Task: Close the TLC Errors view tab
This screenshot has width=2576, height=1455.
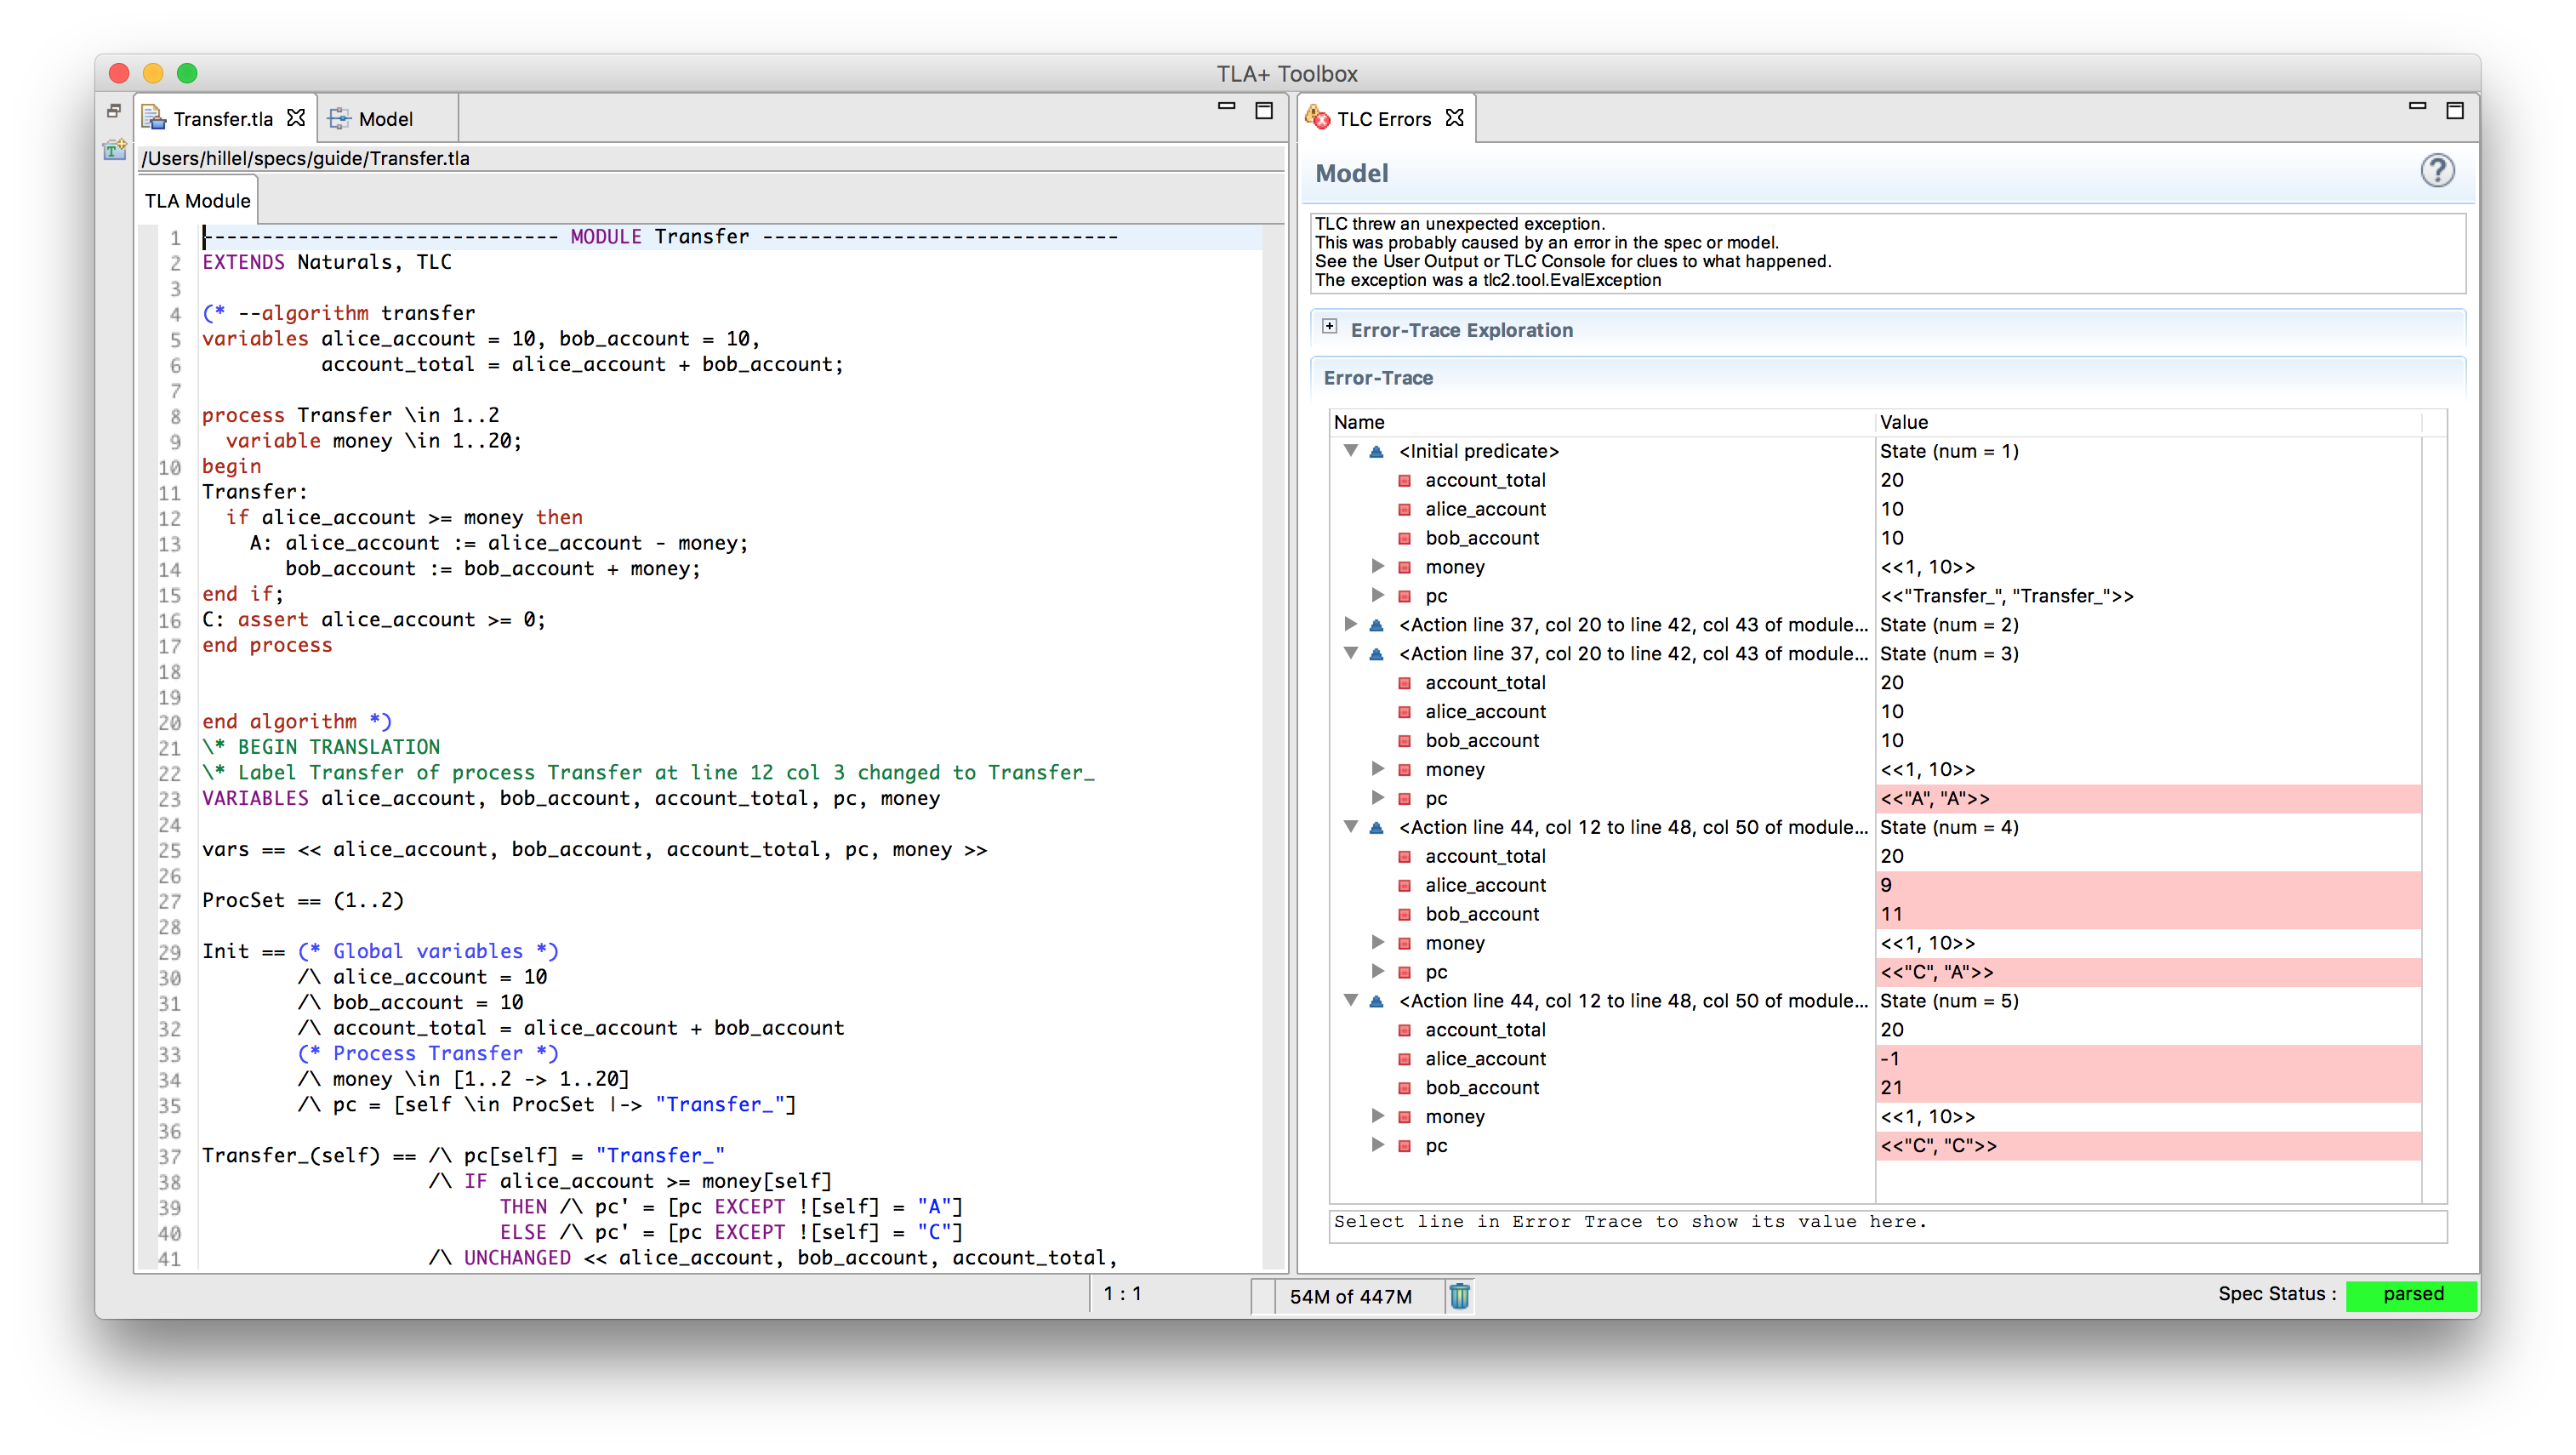Action: pyautogui.click(x=1455, y=118)
